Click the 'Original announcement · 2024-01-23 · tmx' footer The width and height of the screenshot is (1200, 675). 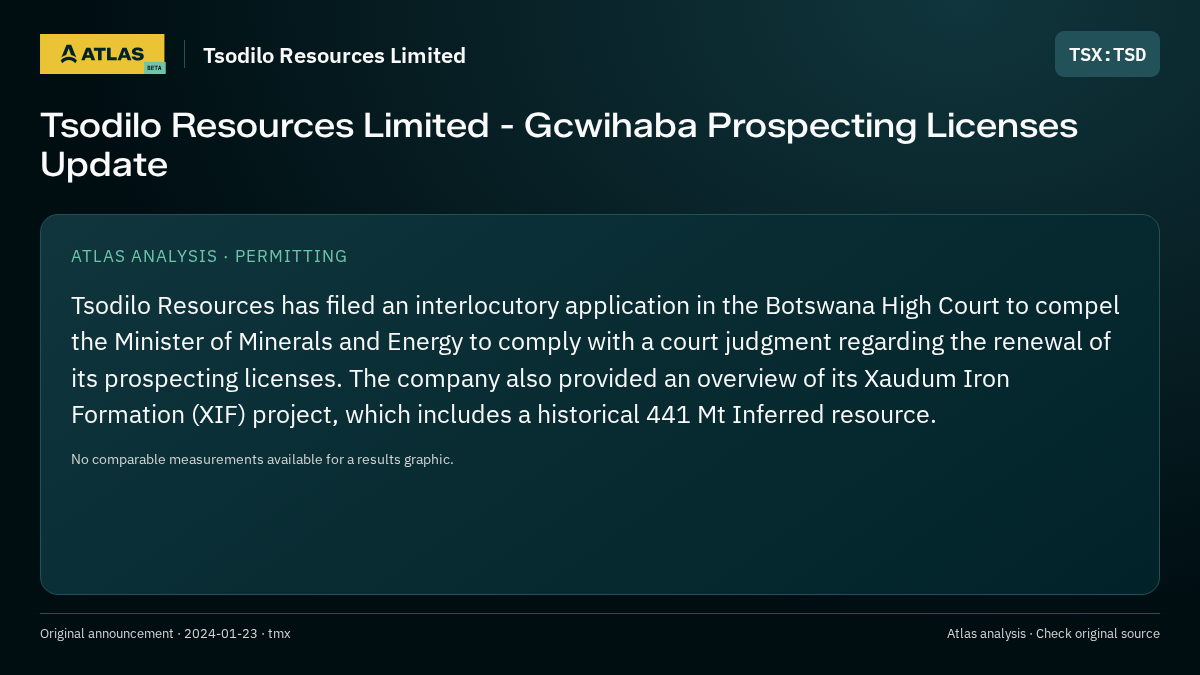click(165, 633)
